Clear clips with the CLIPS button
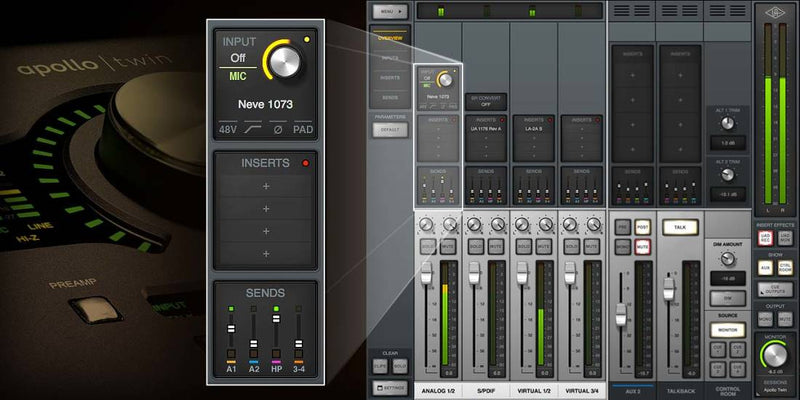 click(380, 366)
